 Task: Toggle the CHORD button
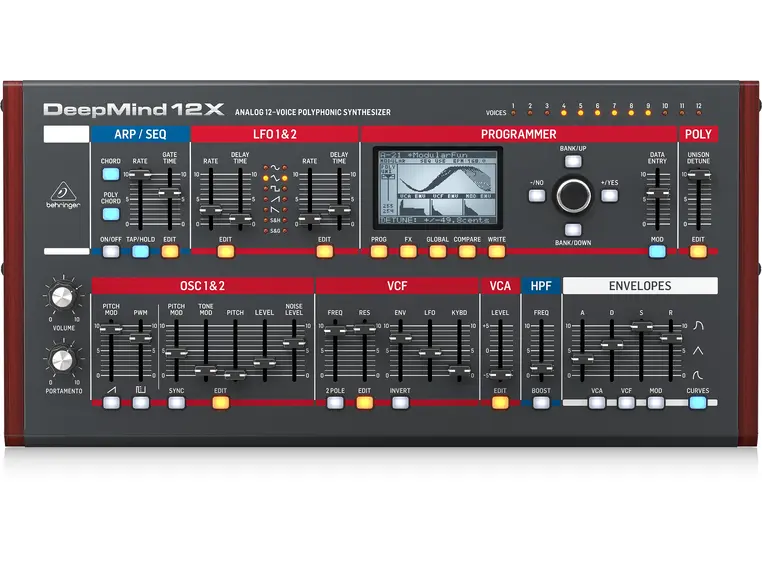[x=111, y=174]
